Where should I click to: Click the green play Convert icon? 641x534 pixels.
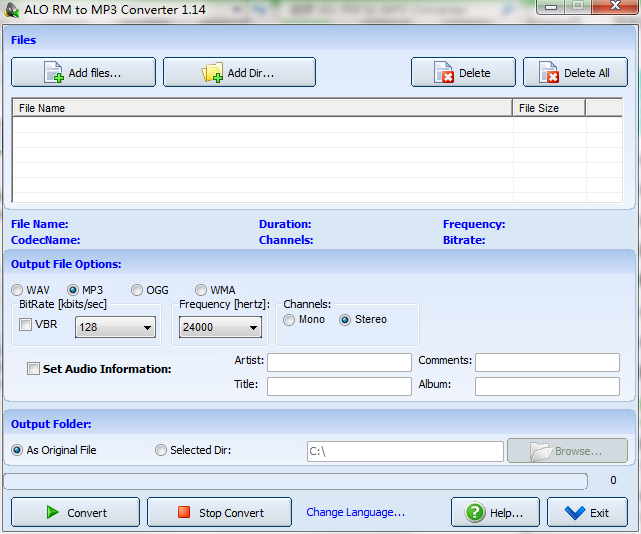(52, 512)
